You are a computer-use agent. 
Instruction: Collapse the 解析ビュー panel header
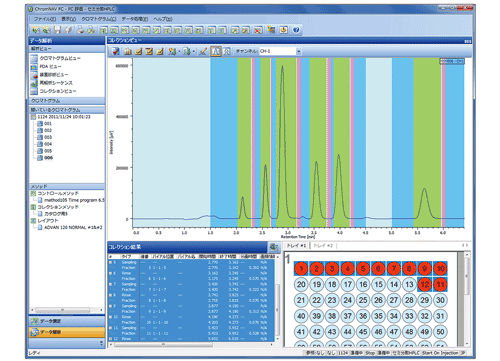[67, 49]
